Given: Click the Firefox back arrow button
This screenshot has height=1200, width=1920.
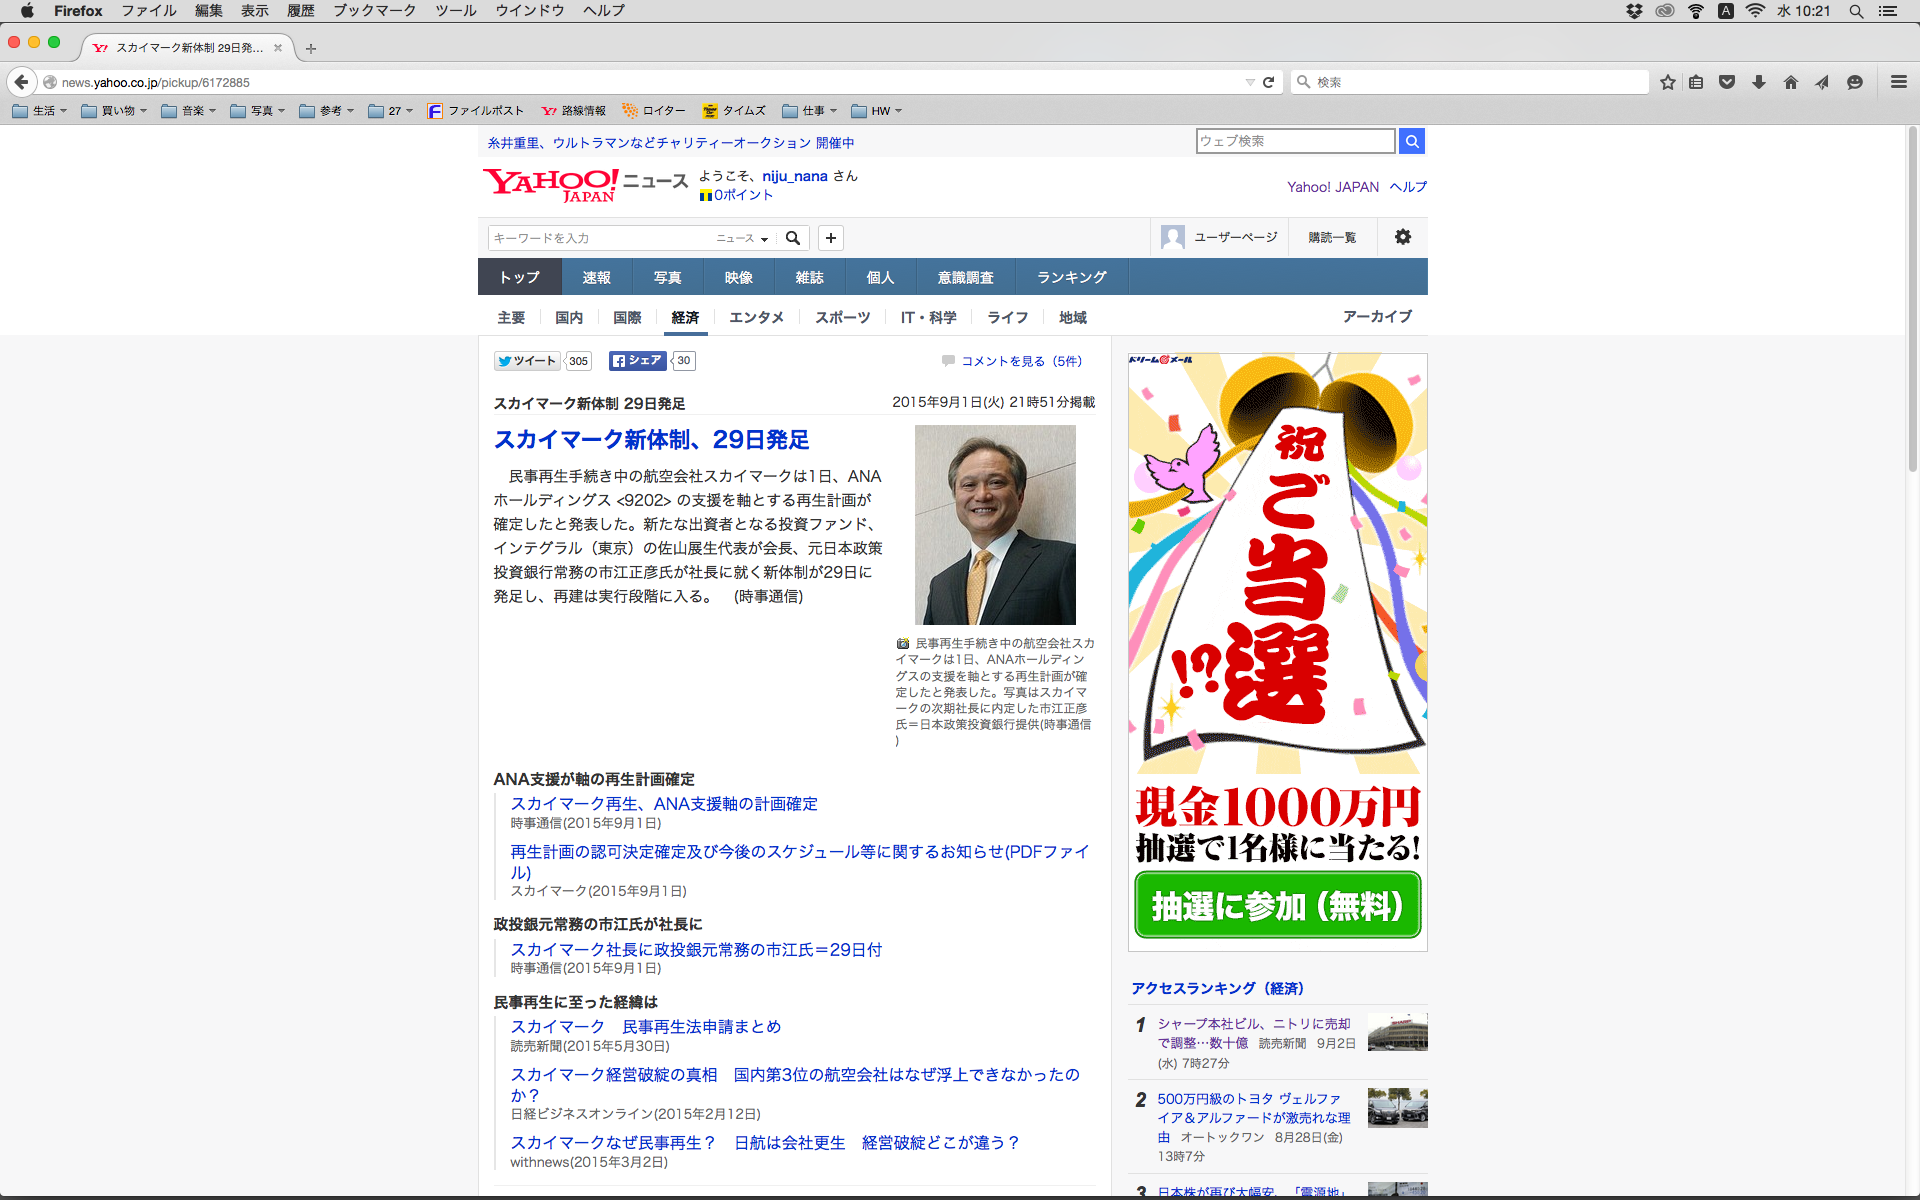Looking at the screenshot, I should tap(21, 82).
